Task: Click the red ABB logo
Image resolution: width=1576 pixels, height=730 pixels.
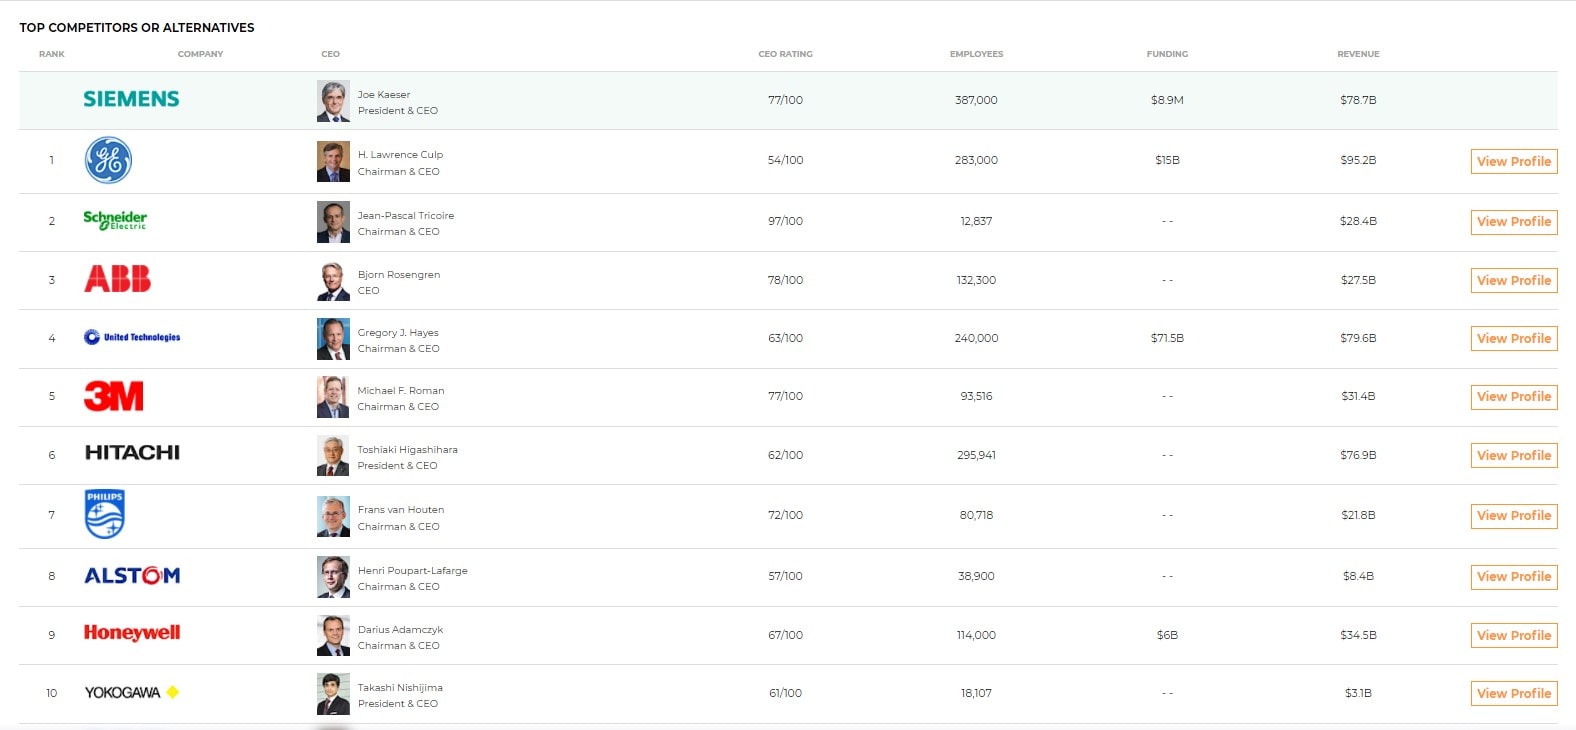Action: [x=117, y=279]
